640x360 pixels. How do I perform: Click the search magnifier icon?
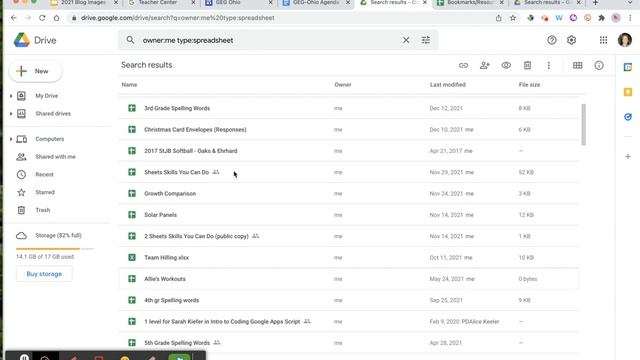(x=130, y=40)
